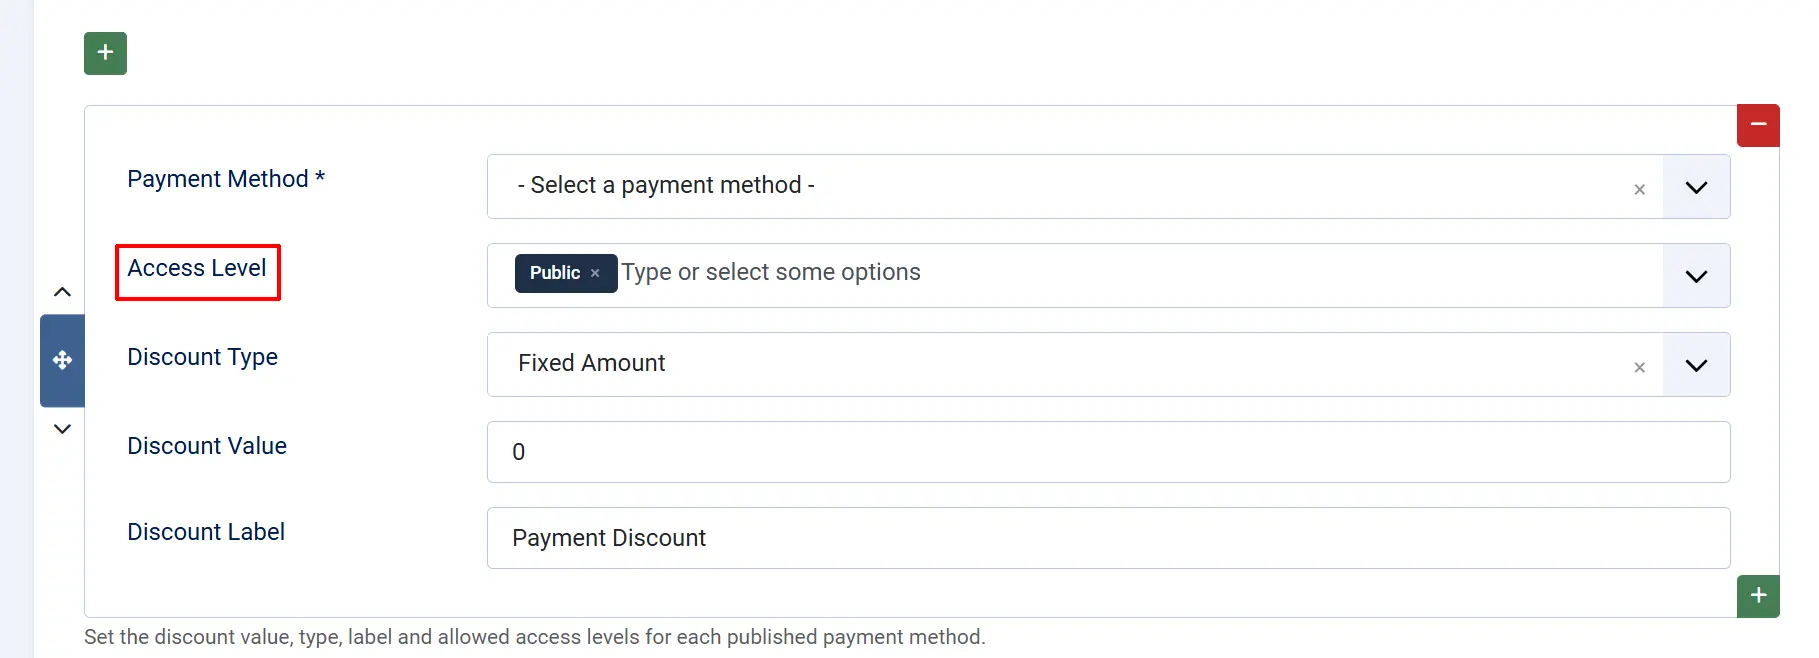Open the Discount Type dropdown arrow
The width and height of the screenshot is (1819, 658).
coord(1696,365)
